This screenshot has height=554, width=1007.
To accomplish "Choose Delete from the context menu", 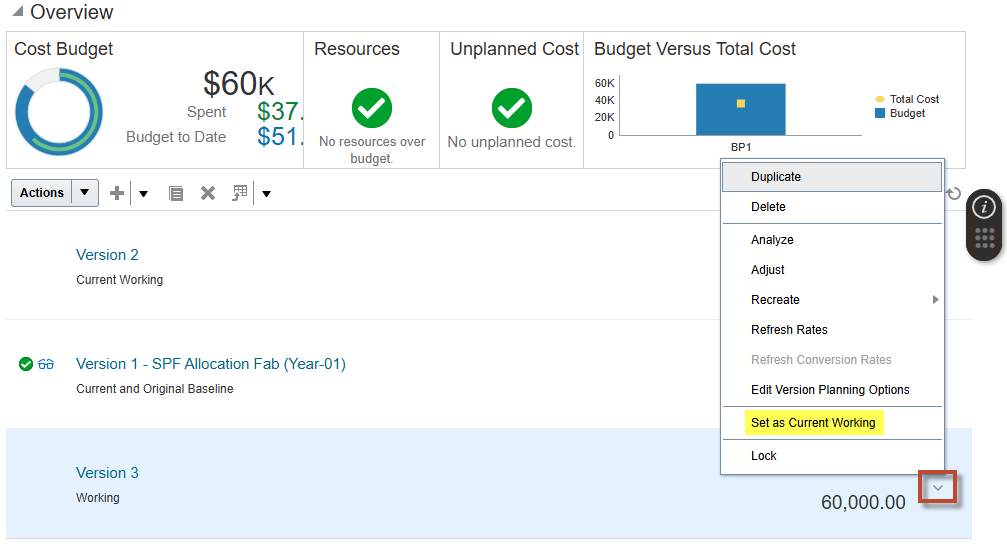I will (832, 207).
